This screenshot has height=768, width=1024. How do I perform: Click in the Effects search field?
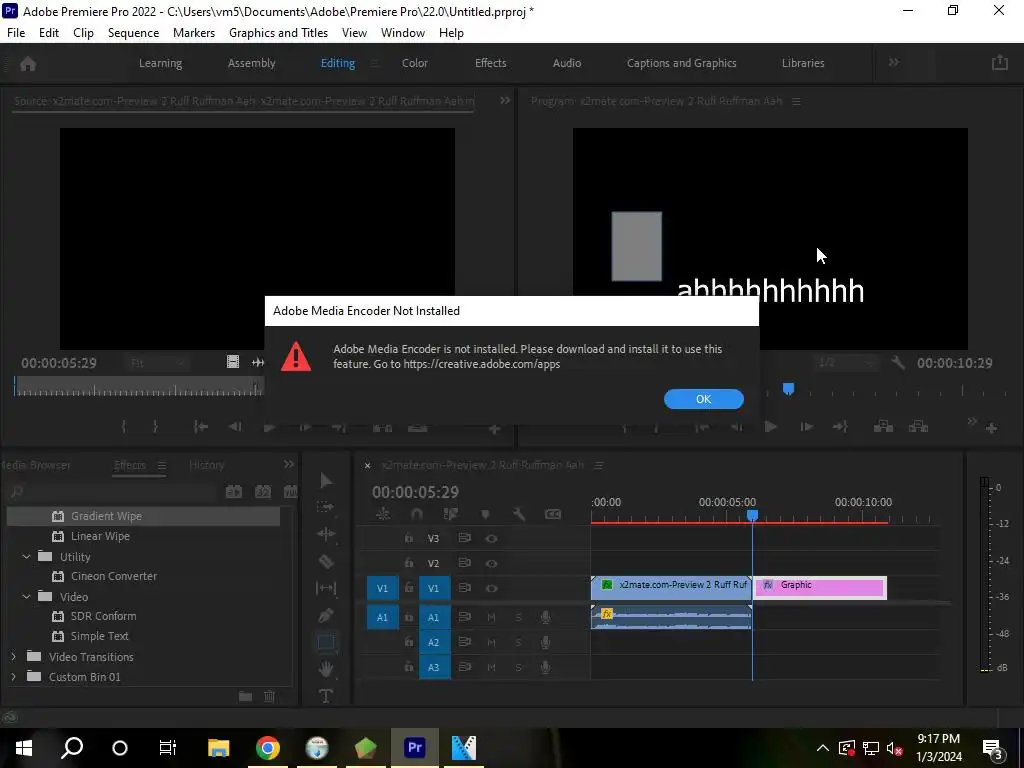pyautogui.click(x=111, y=492)
